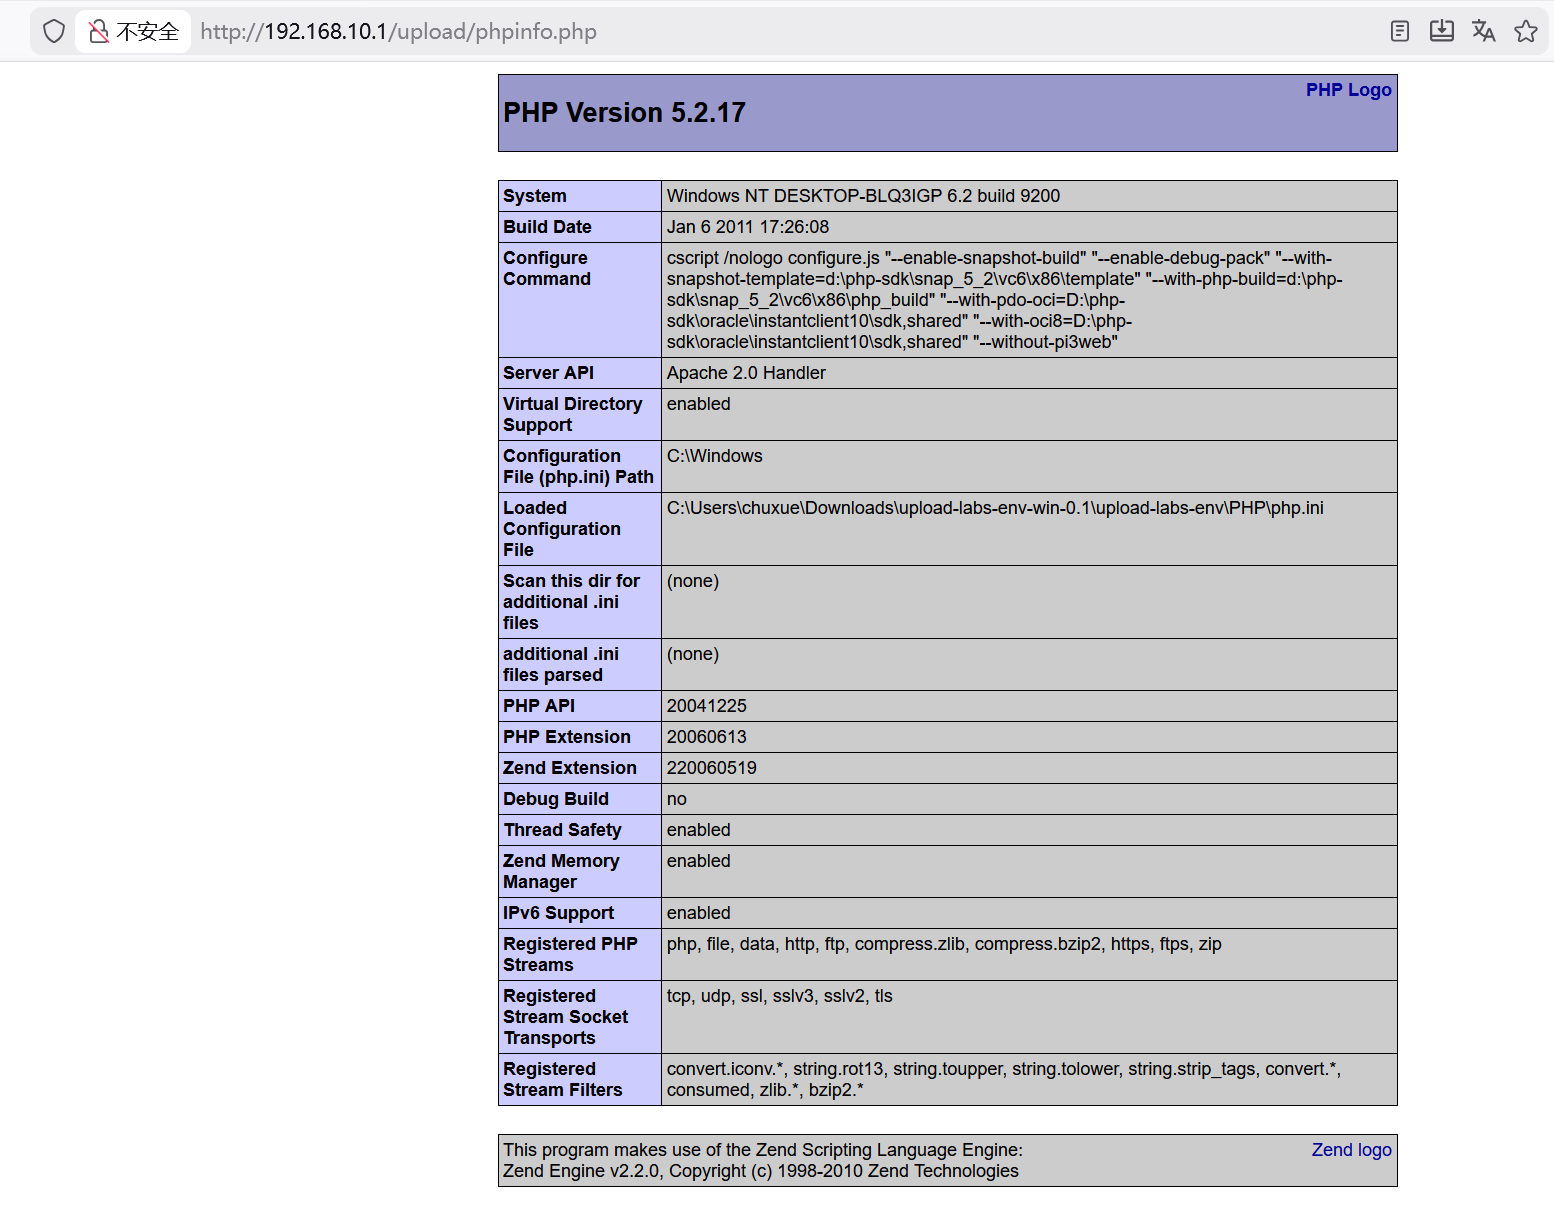Image resolution: width=1554 pixels, height=1218 pixels.
Task: Bookmark this page with the star icon
Action: coord(1526,31)
